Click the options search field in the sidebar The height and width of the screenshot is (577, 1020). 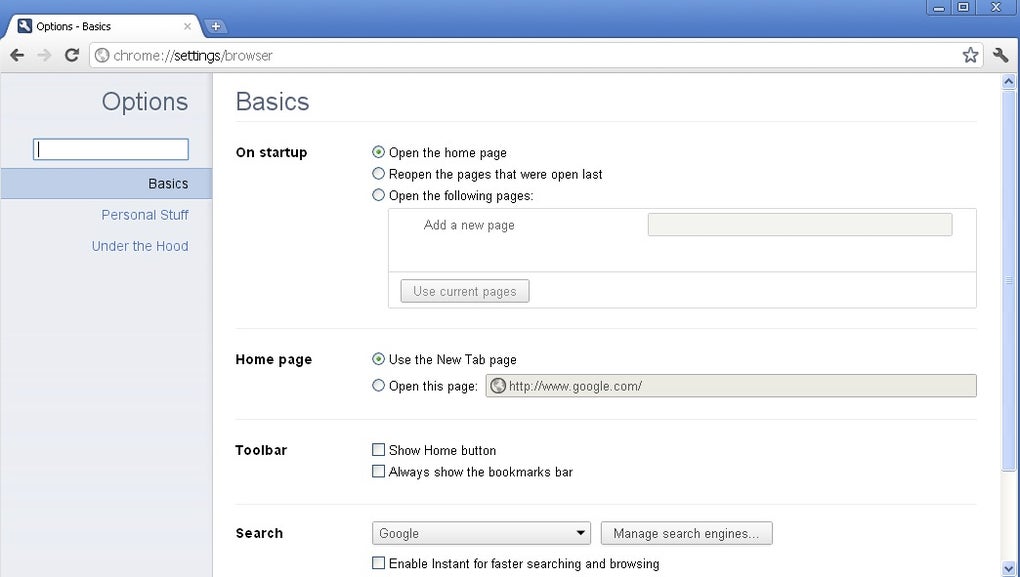point(111,149)
